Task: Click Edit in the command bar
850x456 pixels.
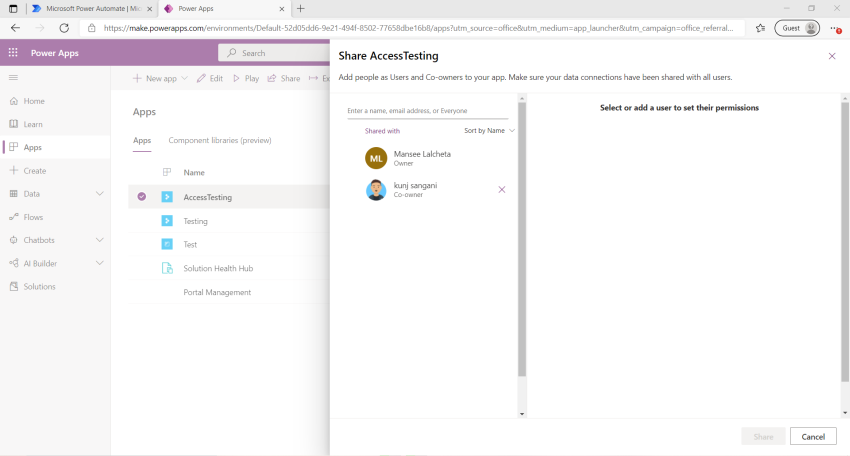Action: coord(210,78)
